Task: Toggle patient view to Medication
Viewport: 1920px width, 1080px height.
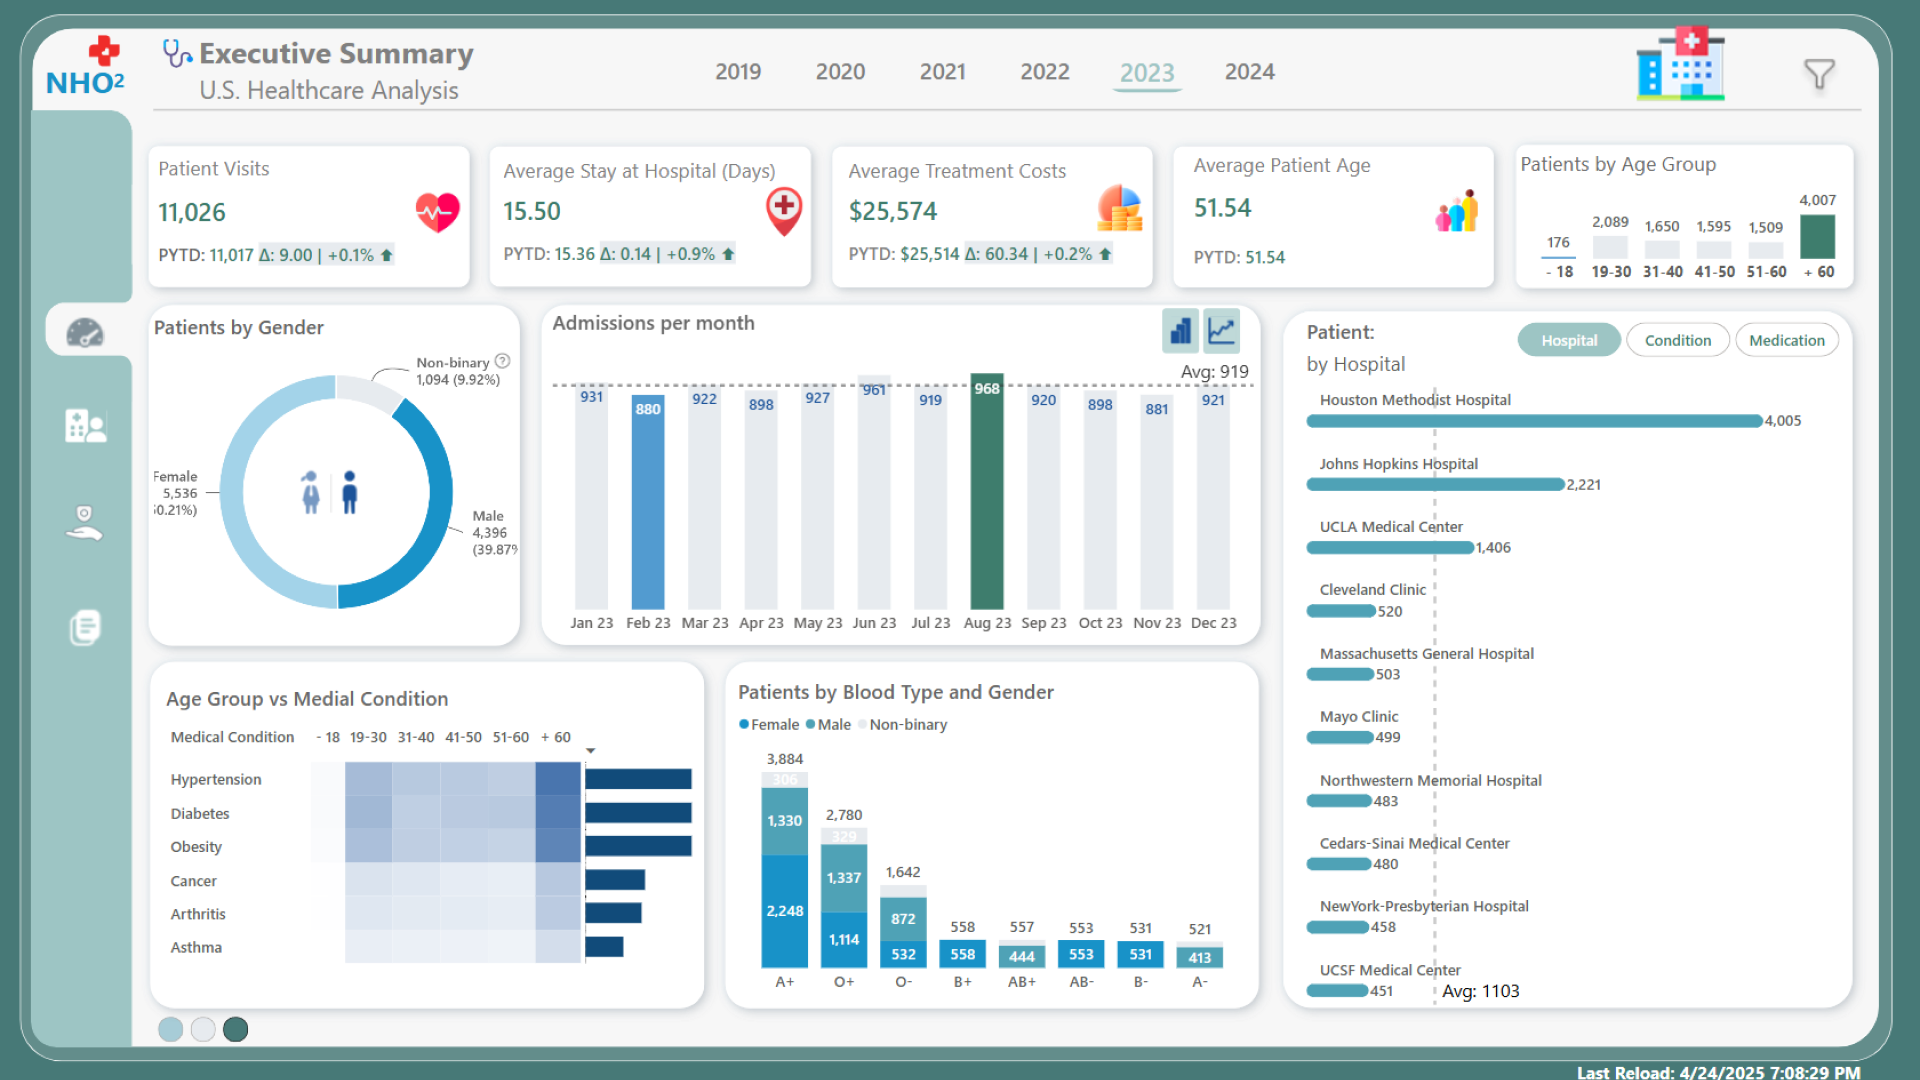Action: pos(1786,340)
